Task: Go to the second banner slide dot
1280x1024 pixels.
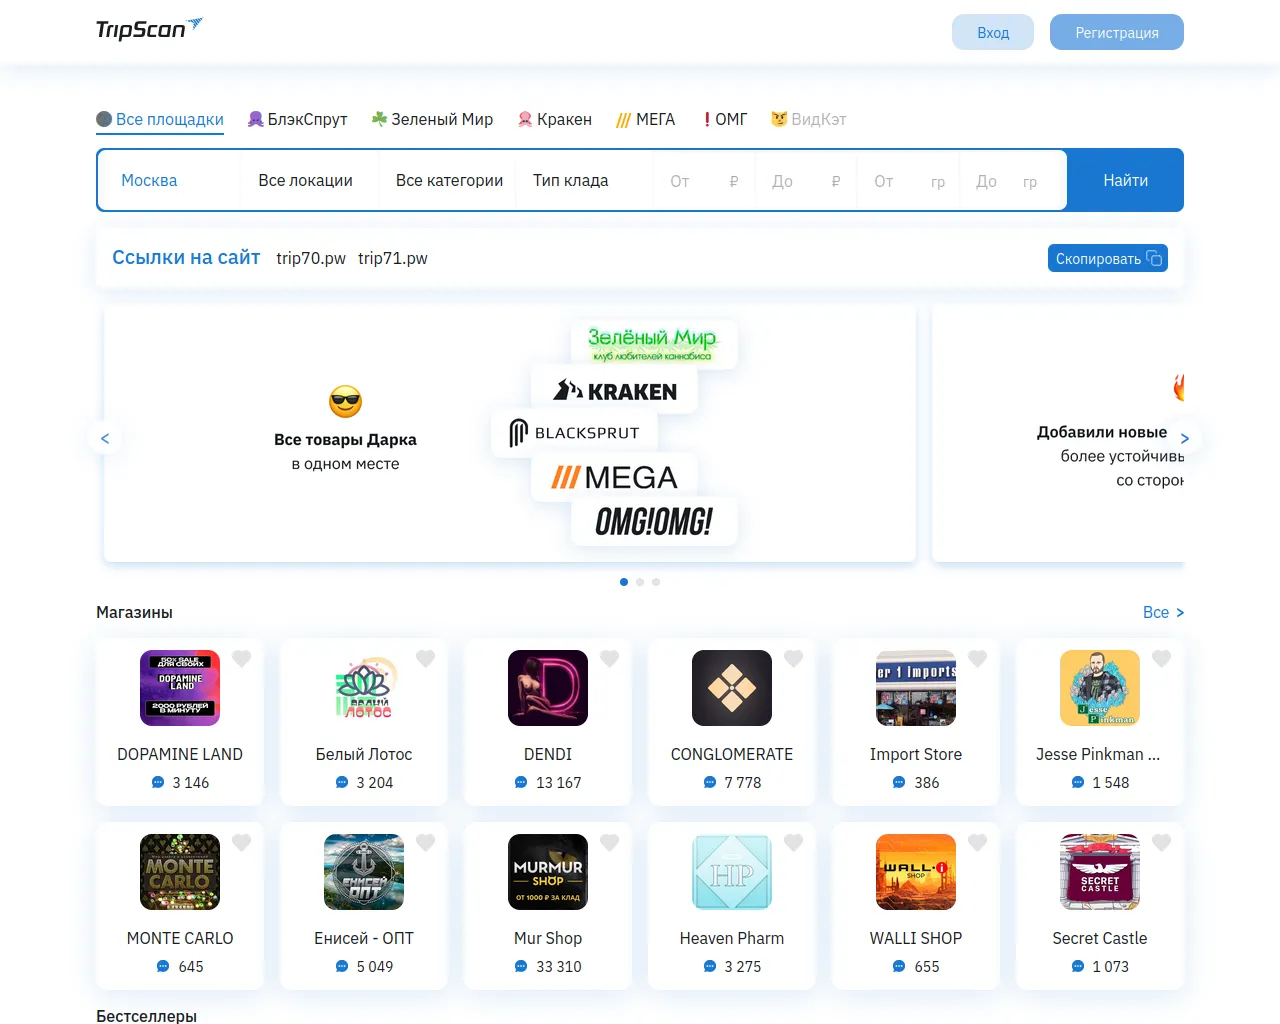Action: coord(640,582)
